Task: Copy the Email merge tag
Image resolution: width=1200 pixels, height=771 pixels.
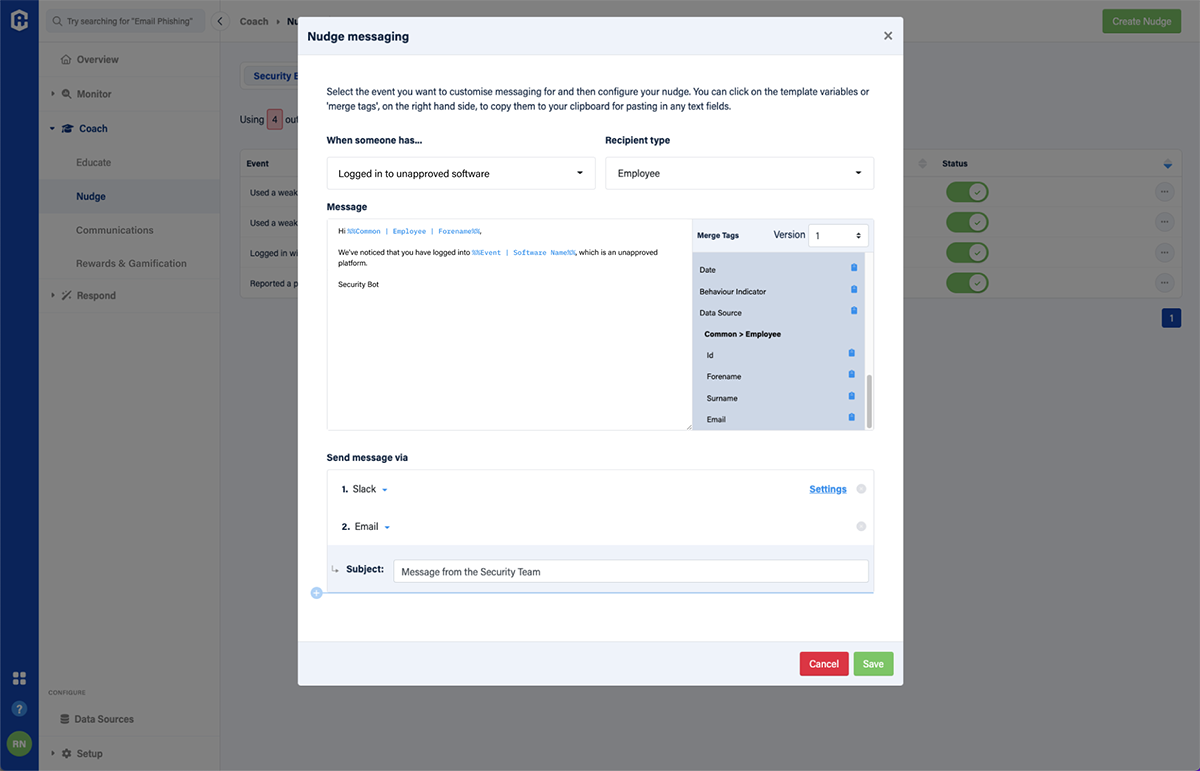Action: click(851, 418)
